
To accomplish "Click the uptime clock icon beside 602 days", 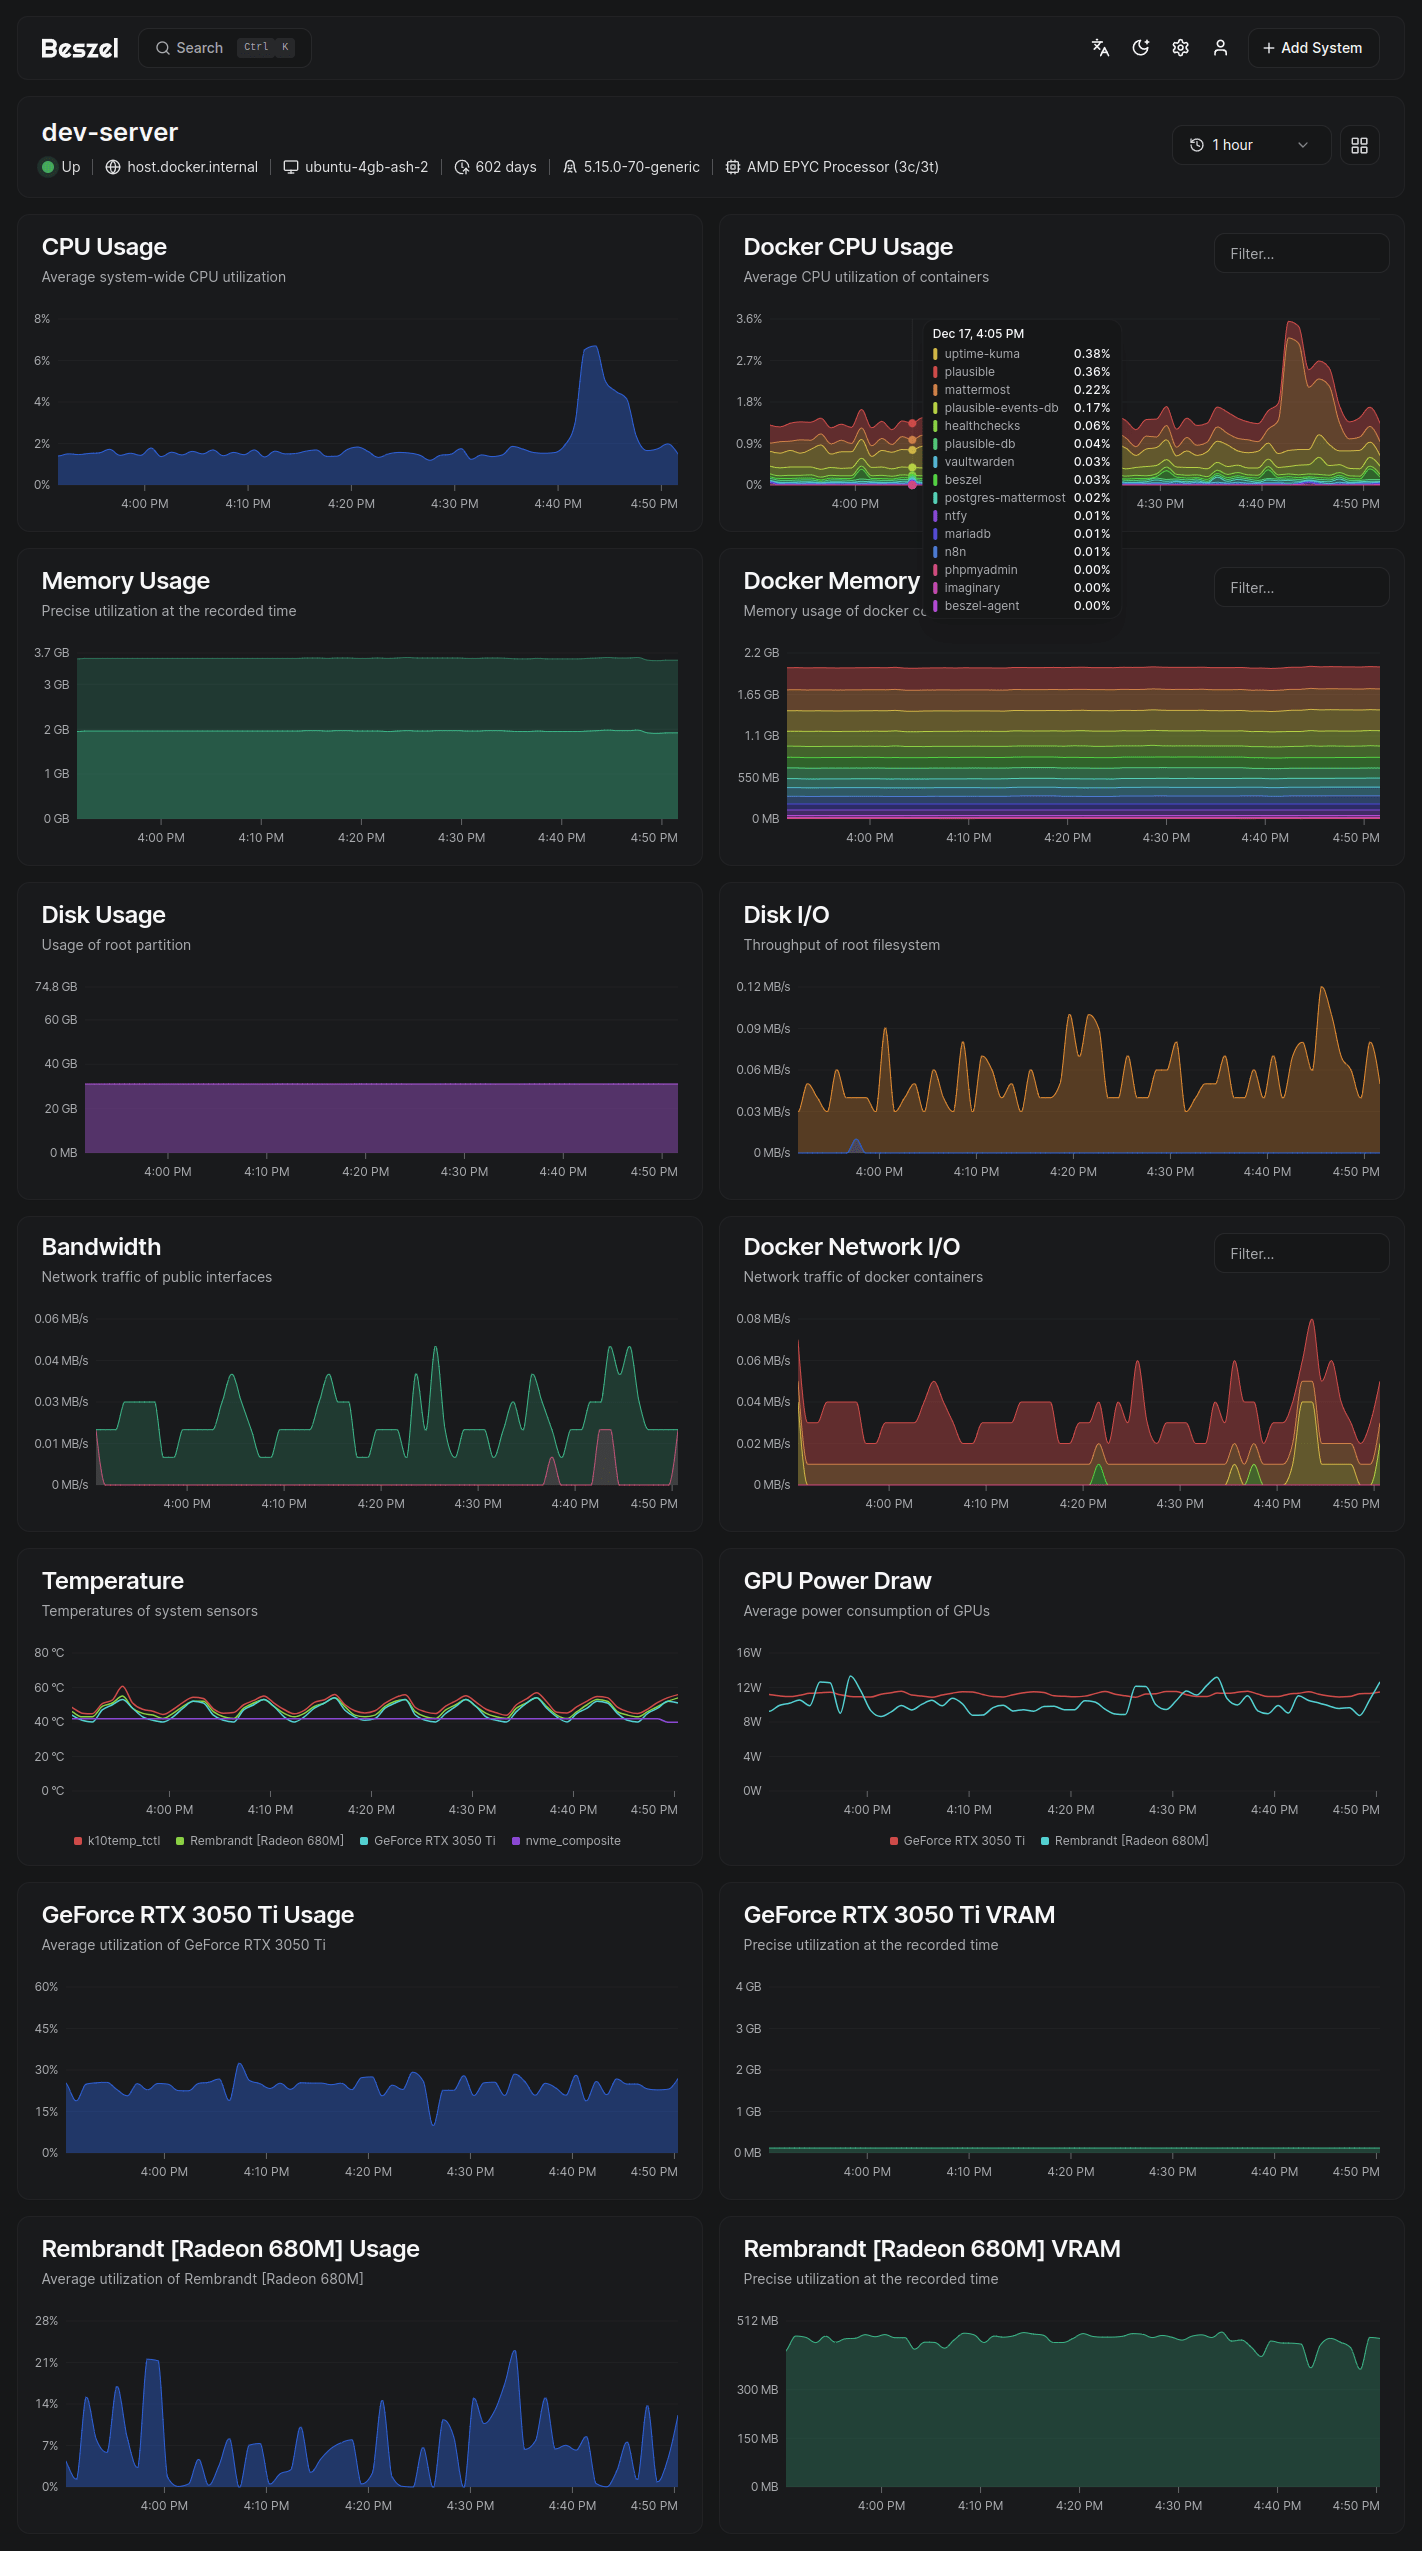I will click(x=462, y=167).
